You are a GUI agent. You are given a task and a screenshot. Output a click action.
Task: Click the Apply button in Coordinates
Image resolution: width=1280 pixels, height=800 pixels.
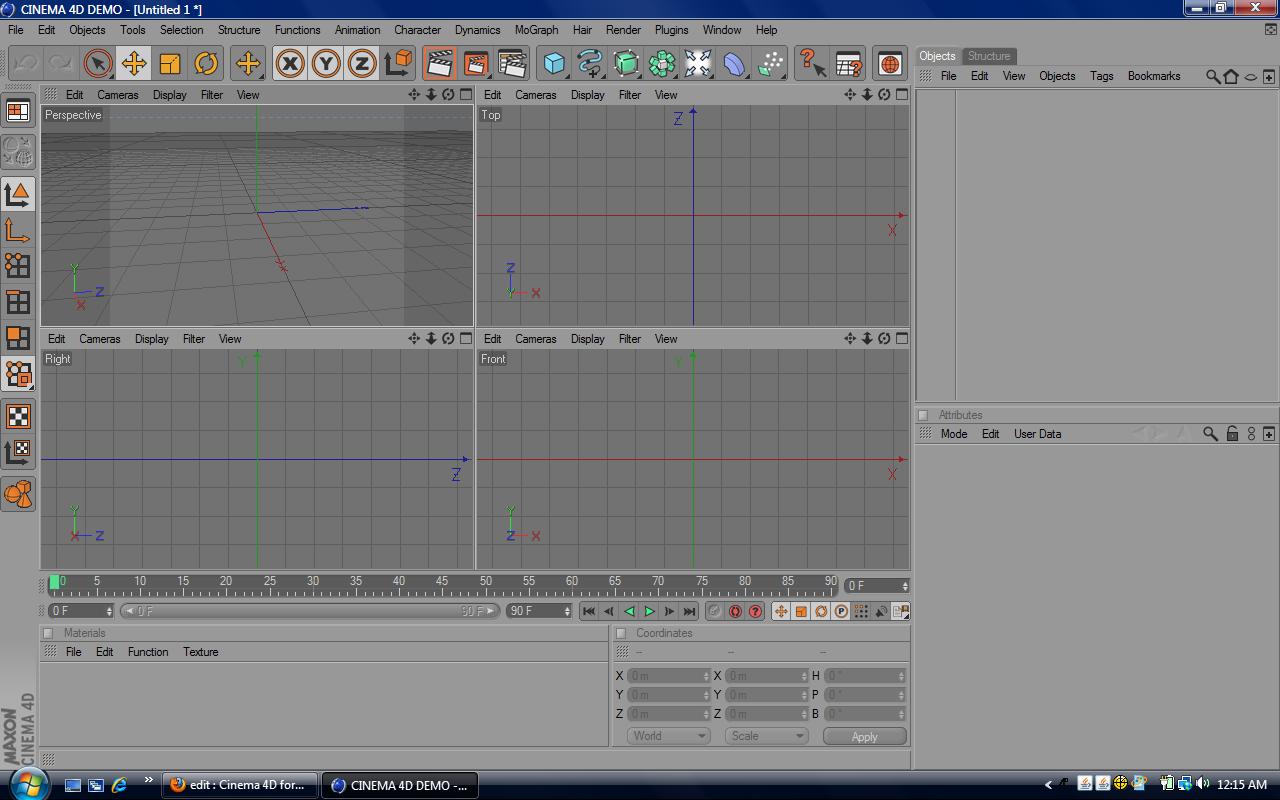coord(864,736)
